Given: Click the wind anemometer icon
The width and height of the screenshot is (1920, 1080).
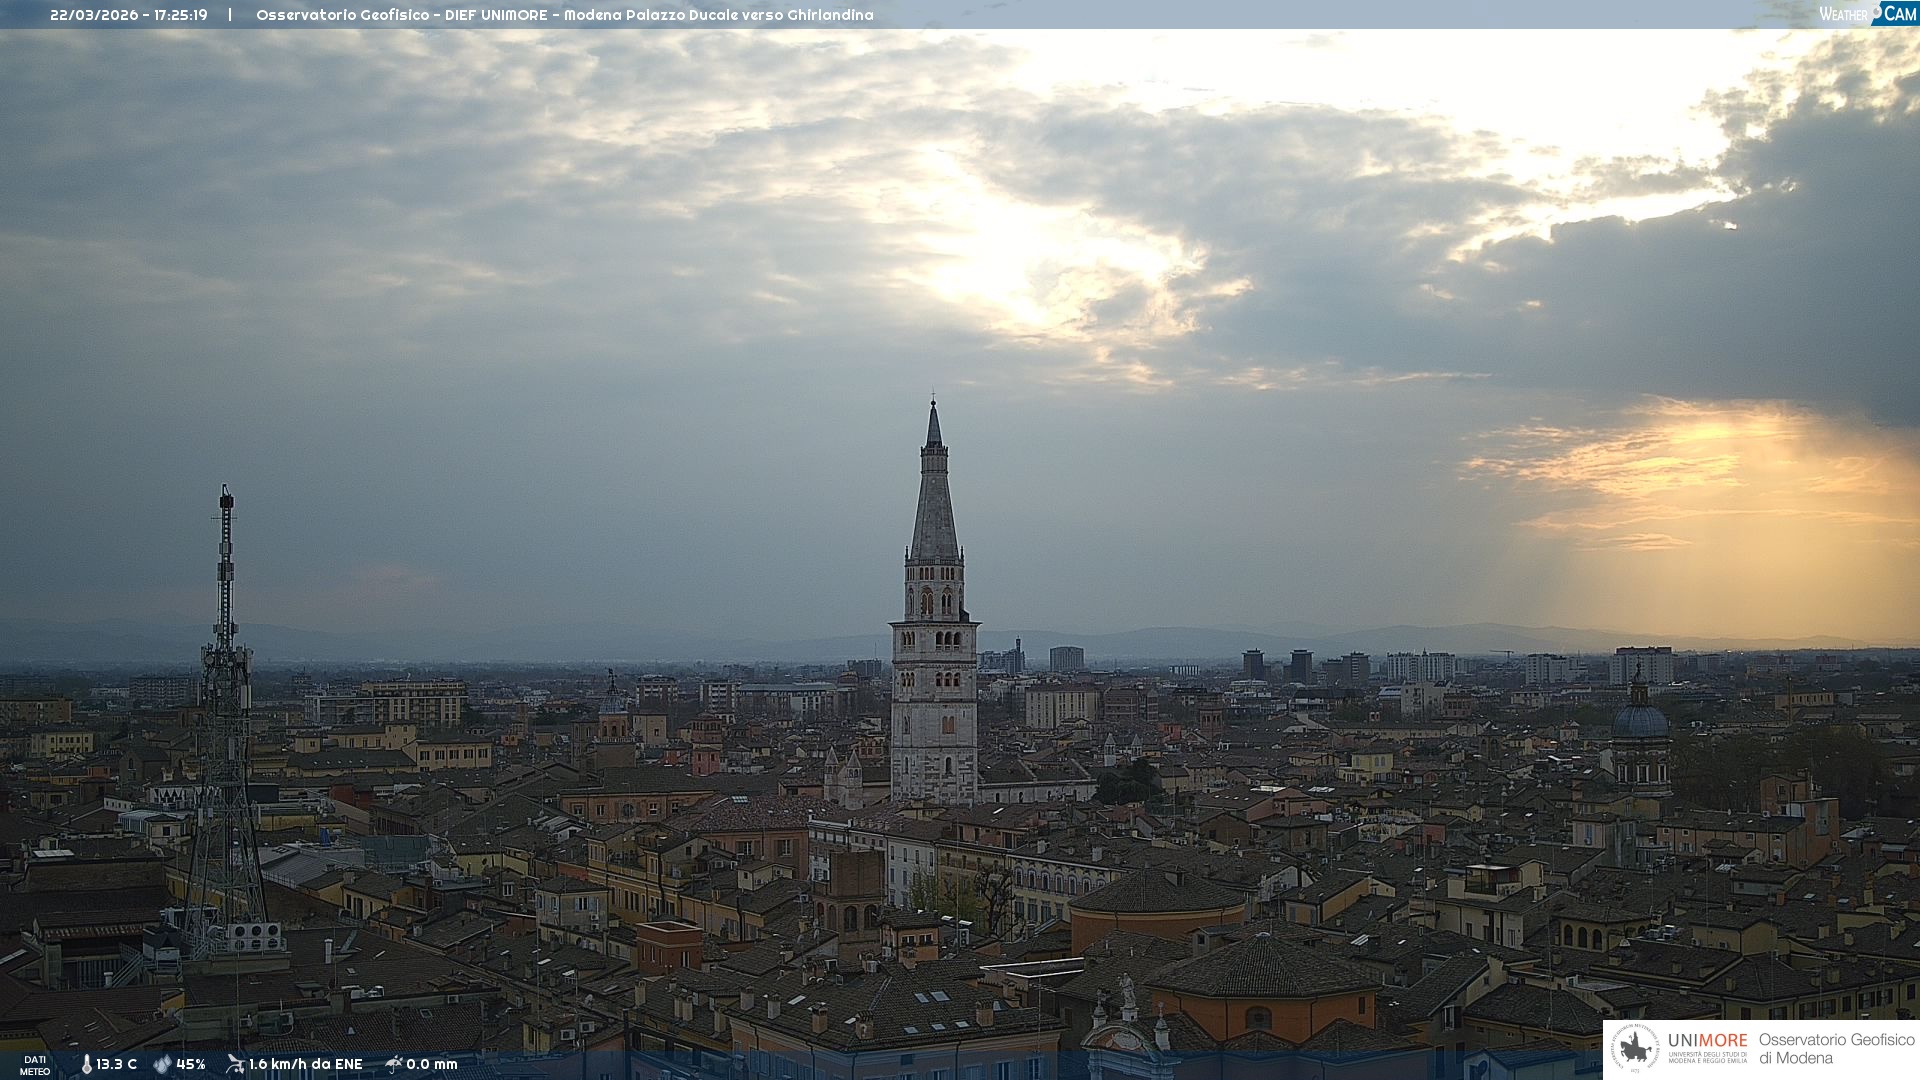Looking at the screenshot, I should click(235, 1064).
